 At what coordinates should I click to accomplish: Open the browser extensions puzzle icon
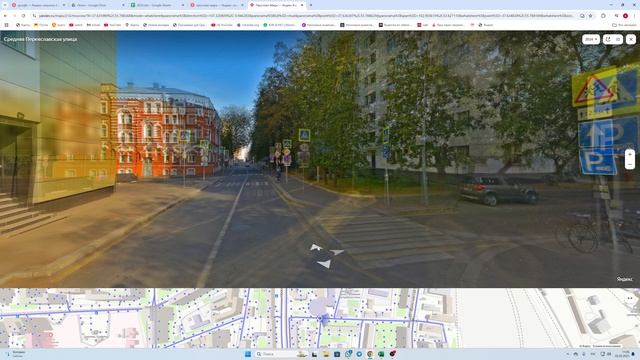tap(603, 16)
